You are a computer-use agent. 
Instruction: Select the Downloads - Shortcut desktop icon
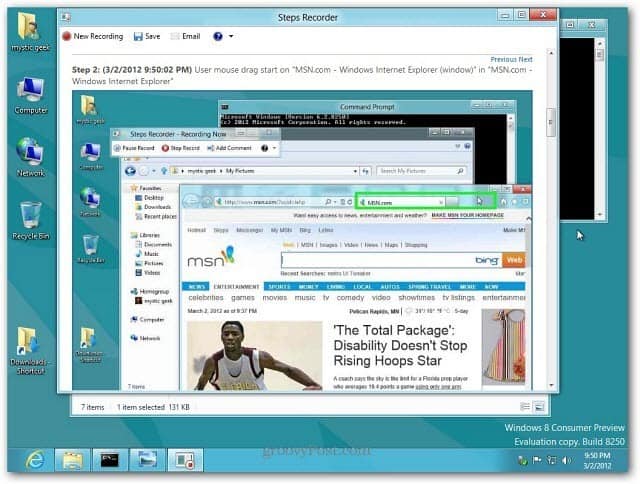(29, 351)
